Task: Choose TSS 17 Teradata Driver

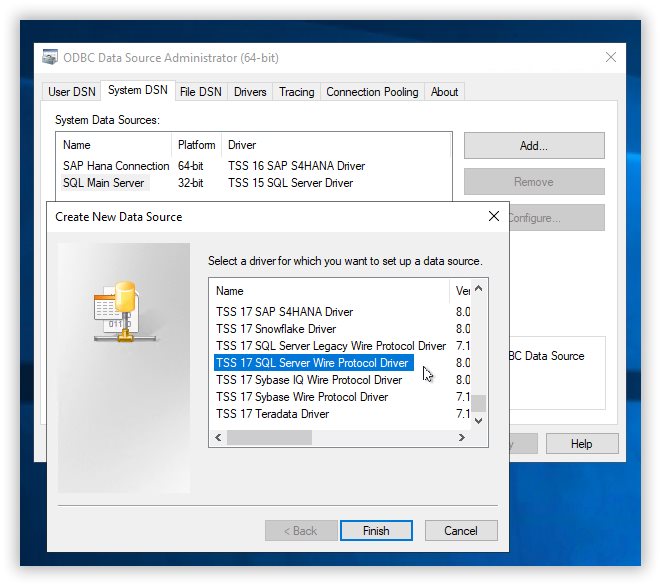Action: point(272,414)
